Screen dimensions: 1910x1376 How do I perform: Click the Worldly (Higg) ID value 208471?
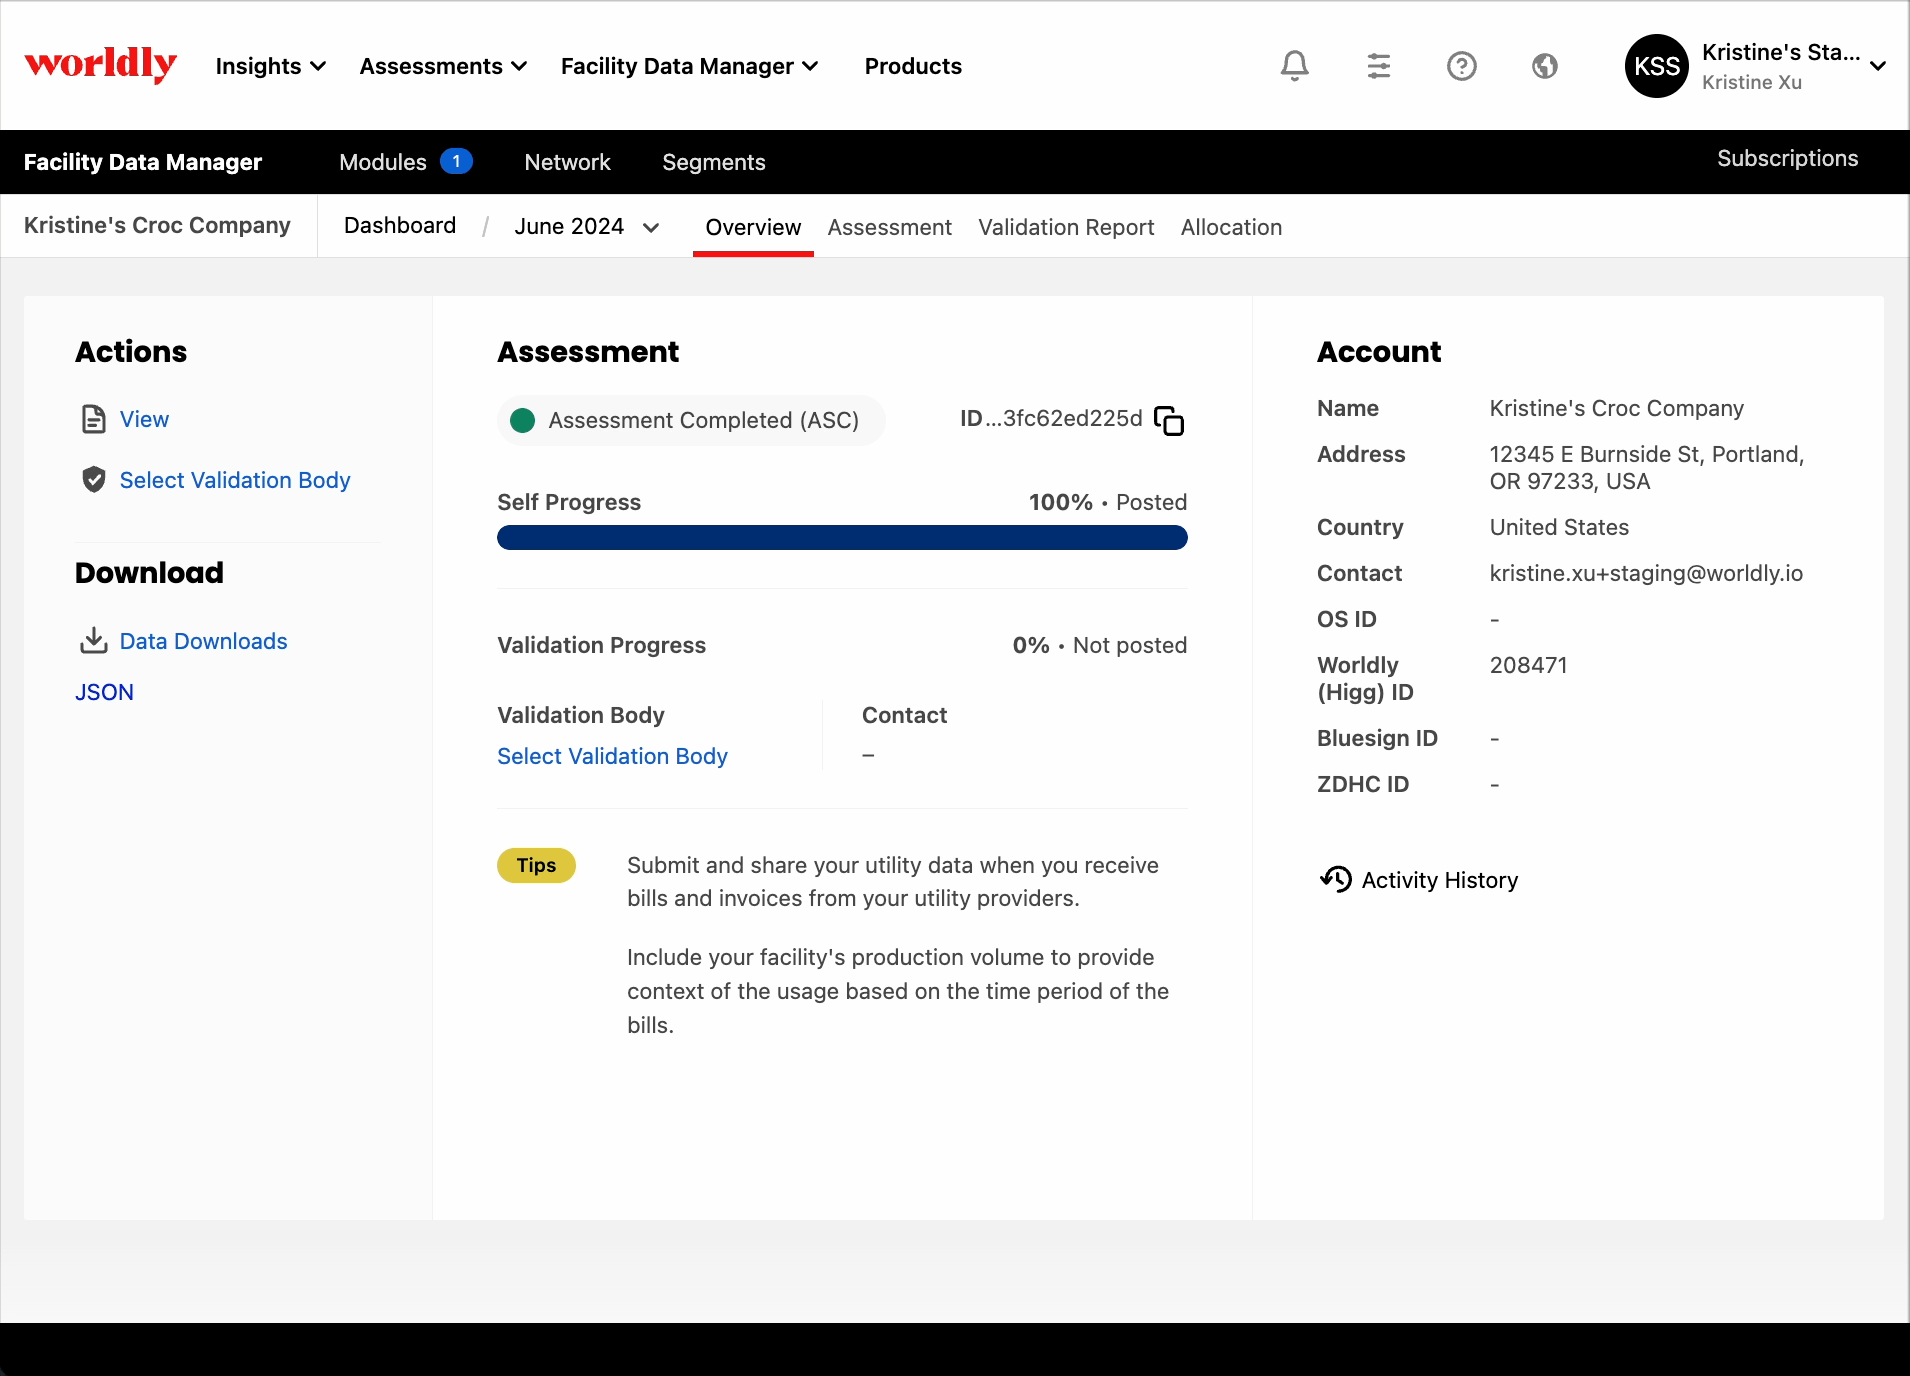[x=1528, y=665]
